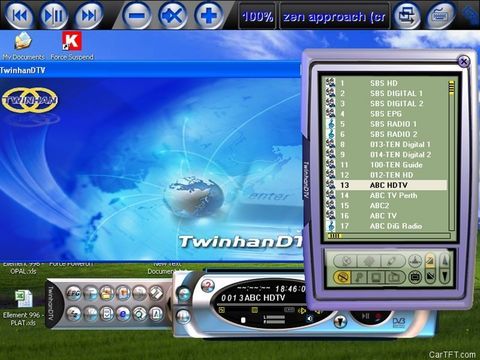This screenshot has height=360, width=480.
Task: Select channel 4 SBS EPG
Action: [386, 114]
